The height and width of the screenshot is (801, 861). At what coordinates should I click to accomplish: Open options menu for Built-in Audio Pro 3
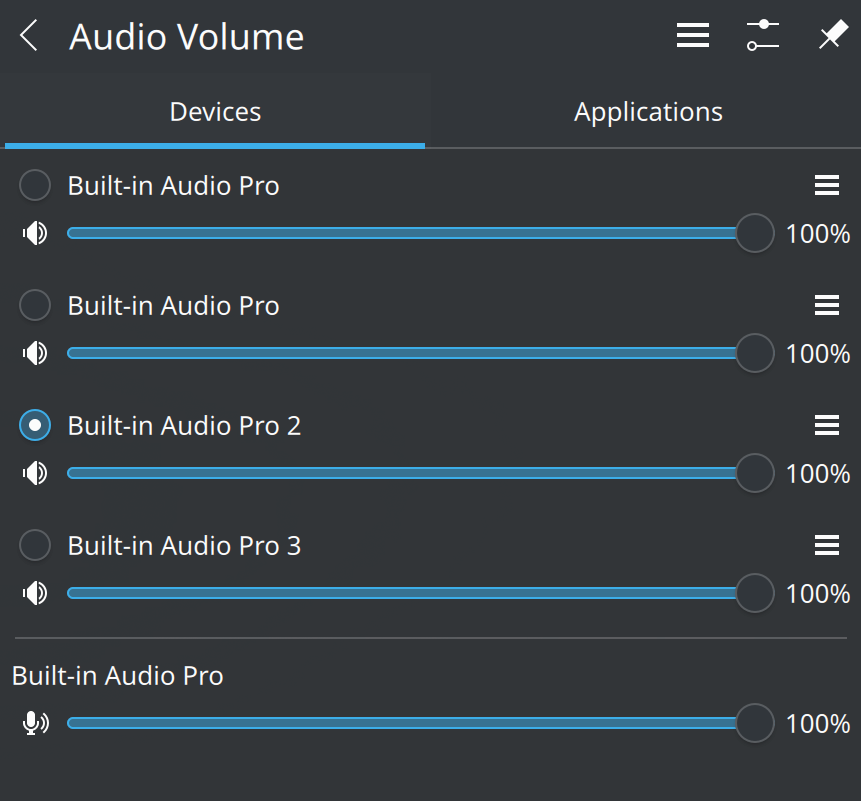[x=826, y=545]
